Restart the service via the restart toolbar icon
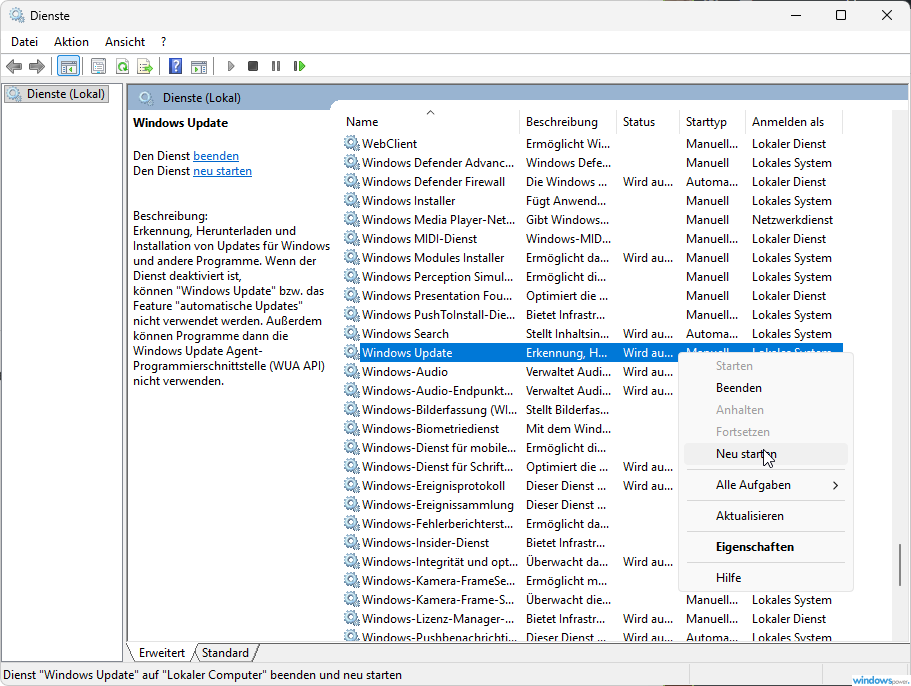The image size is (911, 686). [299, 66]
